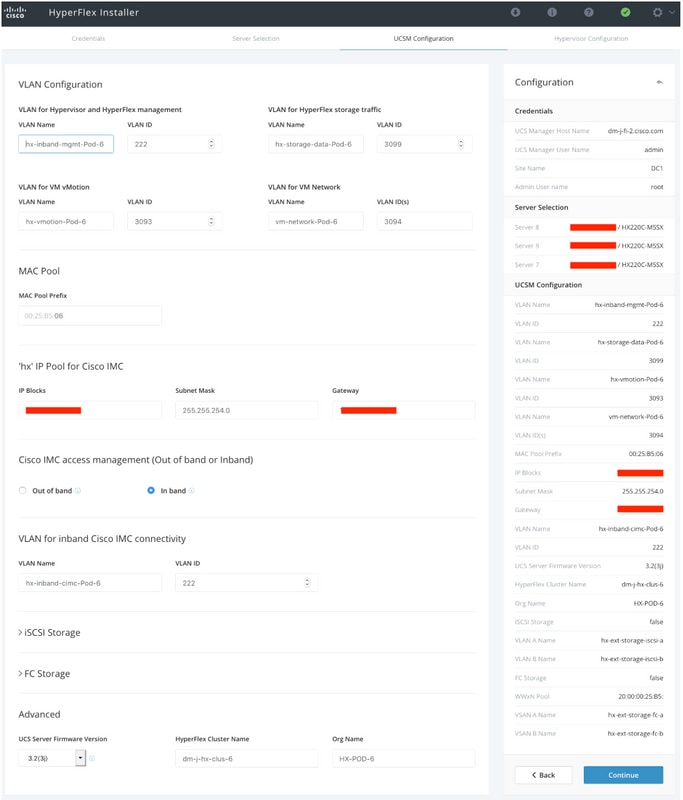This screenshot has height=800, width=683.
Task: Click hx-ext-storage-fc-b VSAN B value
Action: coord(635,734)
